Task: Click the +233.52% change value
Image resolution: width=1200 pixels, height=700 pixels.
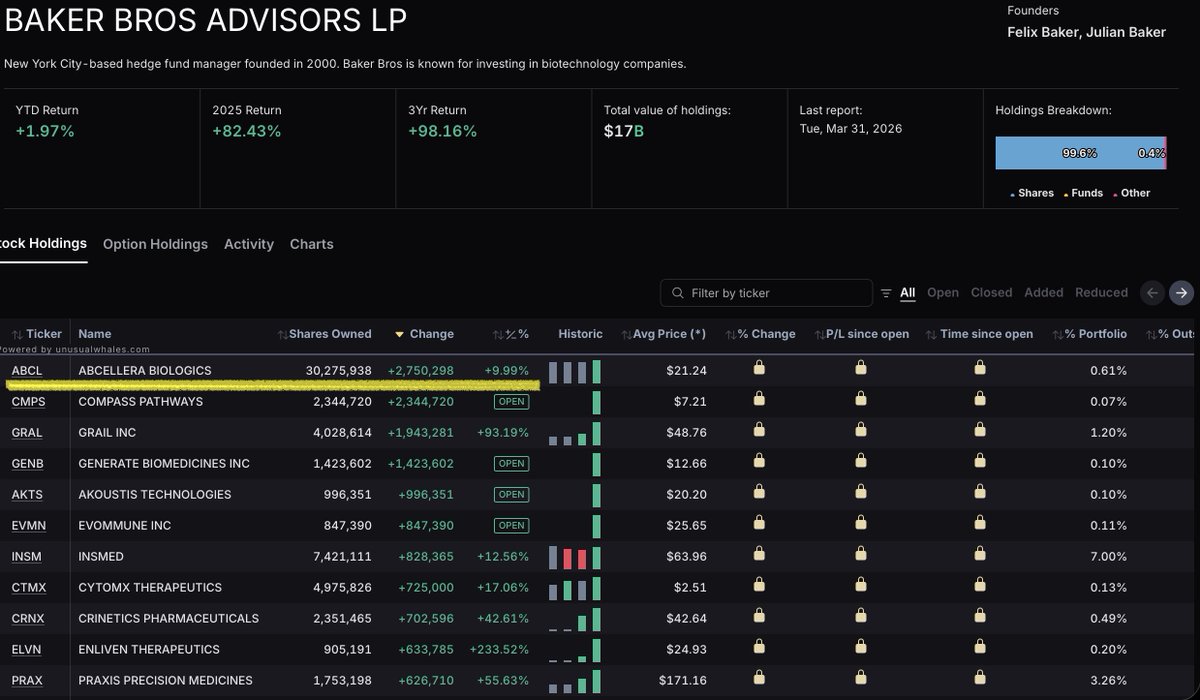Action: click(x=497, y=649)
